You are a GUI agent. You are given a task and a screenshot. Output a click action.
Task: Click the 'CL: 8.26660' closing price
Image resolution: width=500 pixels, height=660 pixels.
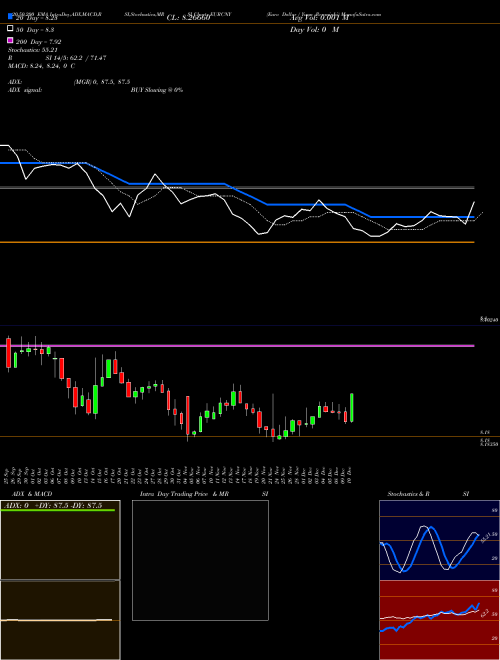click(x=188, y=18)
